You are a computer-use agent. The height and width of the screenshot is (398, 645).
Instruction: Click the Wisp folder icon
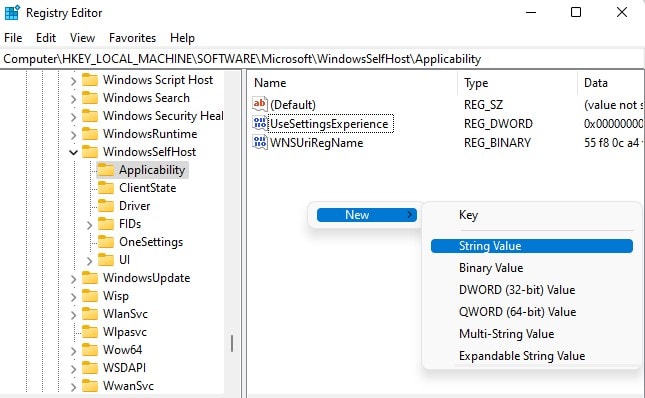(90, 296)
